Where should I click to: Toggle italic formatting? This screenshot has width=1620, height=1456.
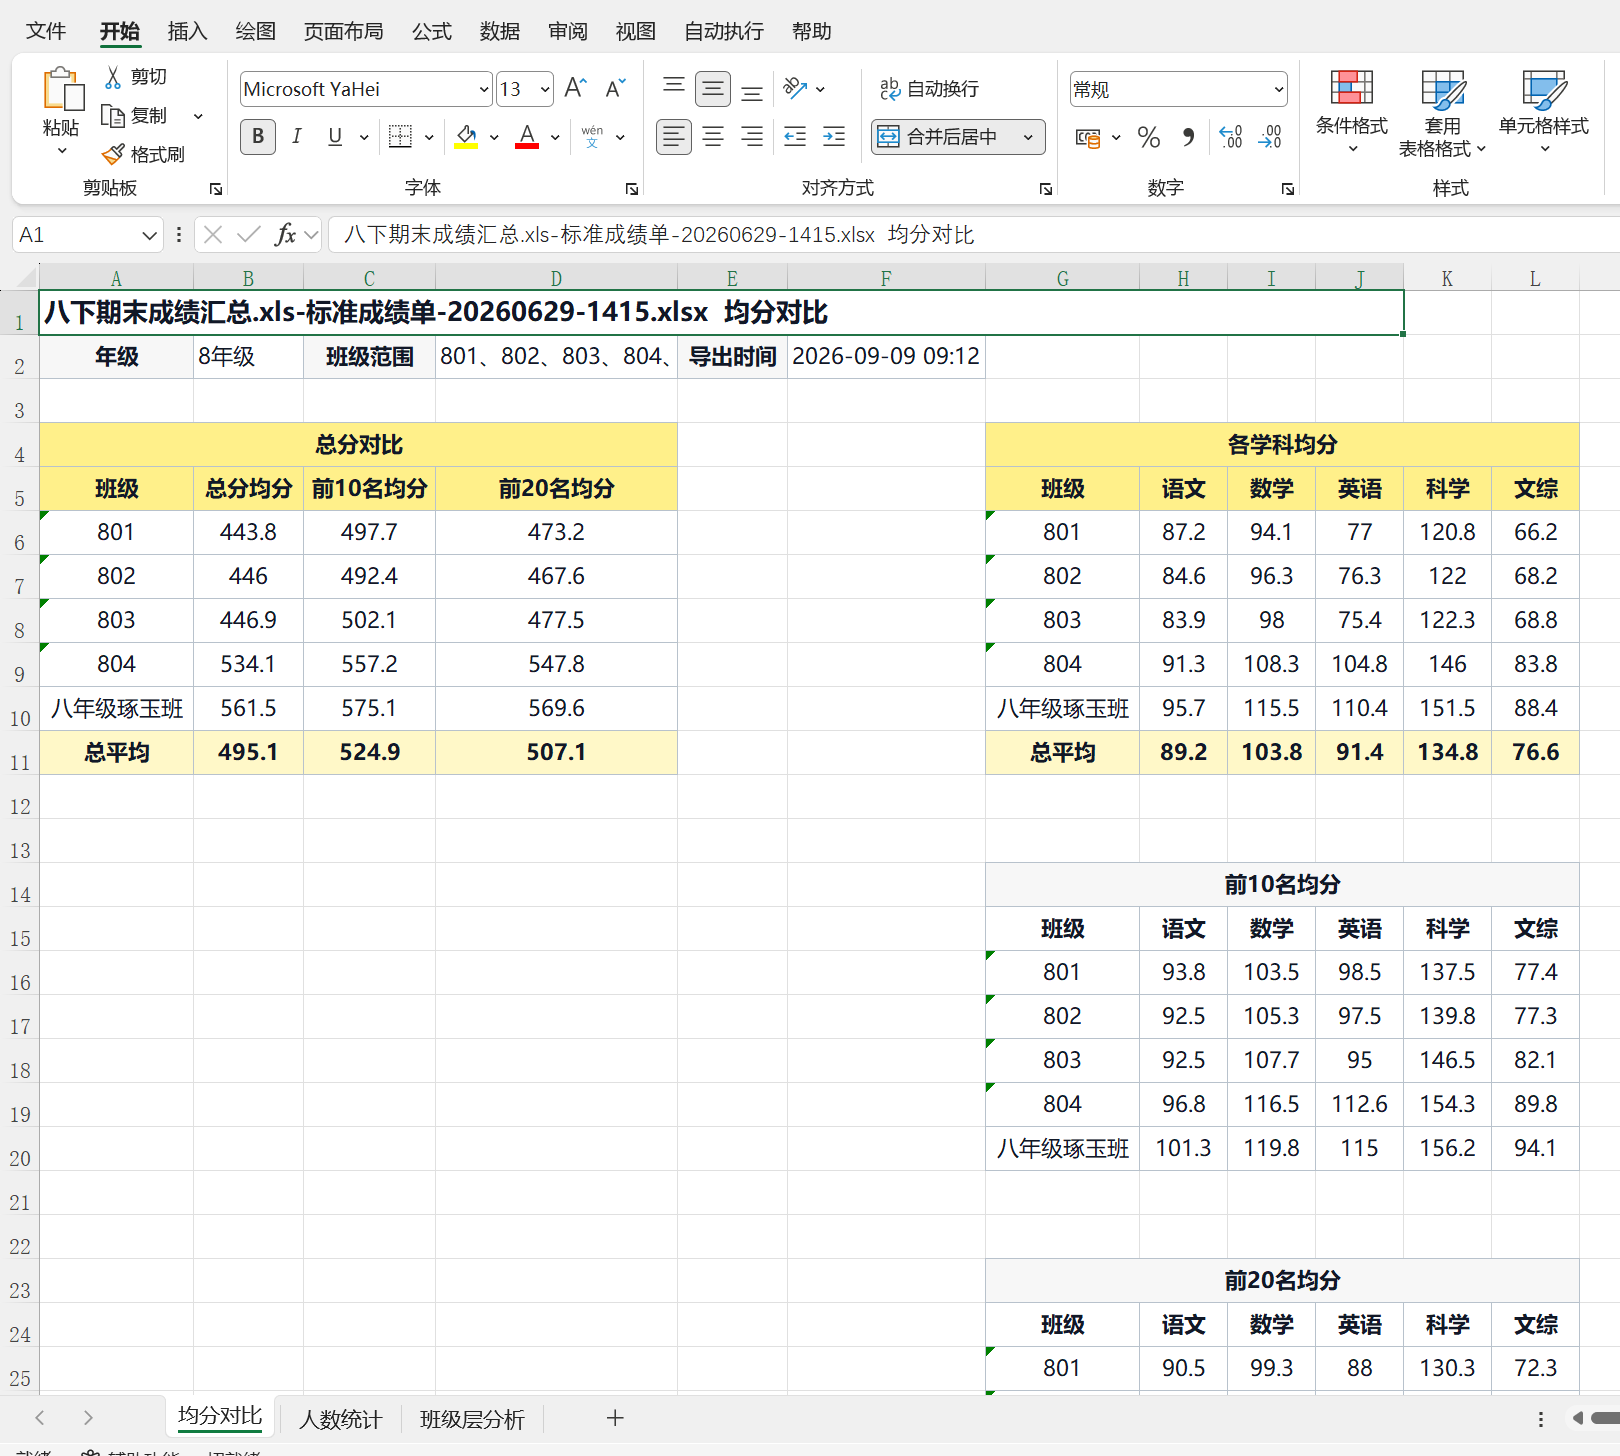(297, 137)
